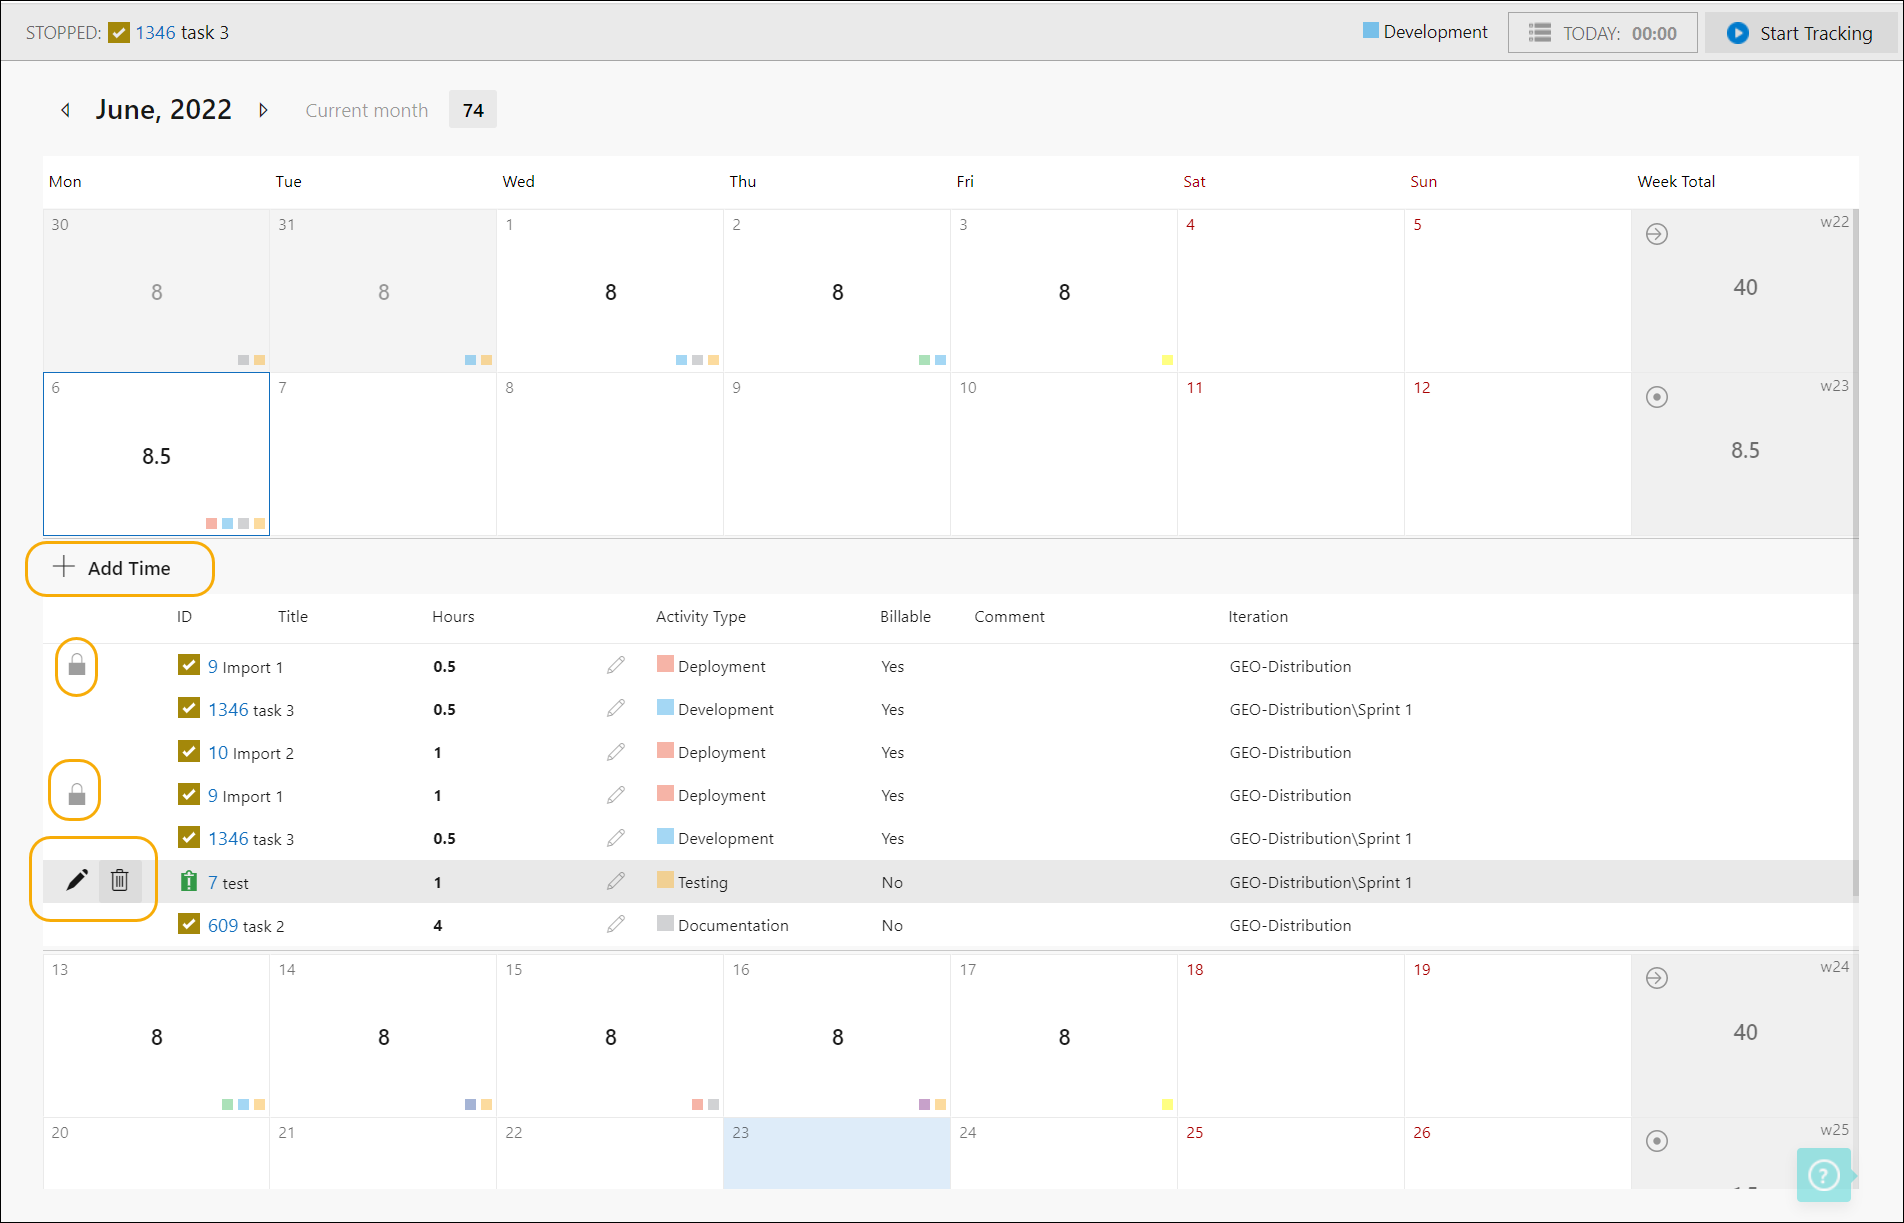Click hours value 4 on 609 task 2 row
This screenshot has height=1223, width=1904.
(x=437, y=925)
